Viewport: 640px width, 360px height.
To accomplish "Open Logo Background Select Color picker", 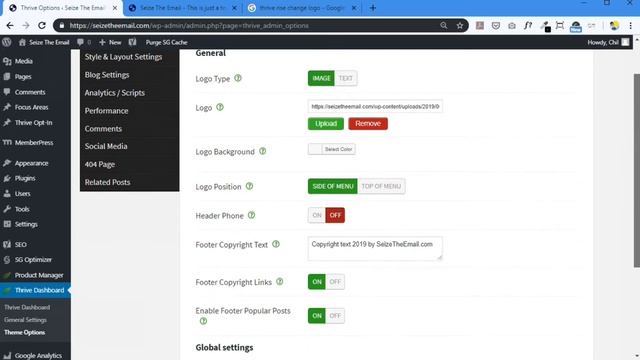I will (332, 149).
